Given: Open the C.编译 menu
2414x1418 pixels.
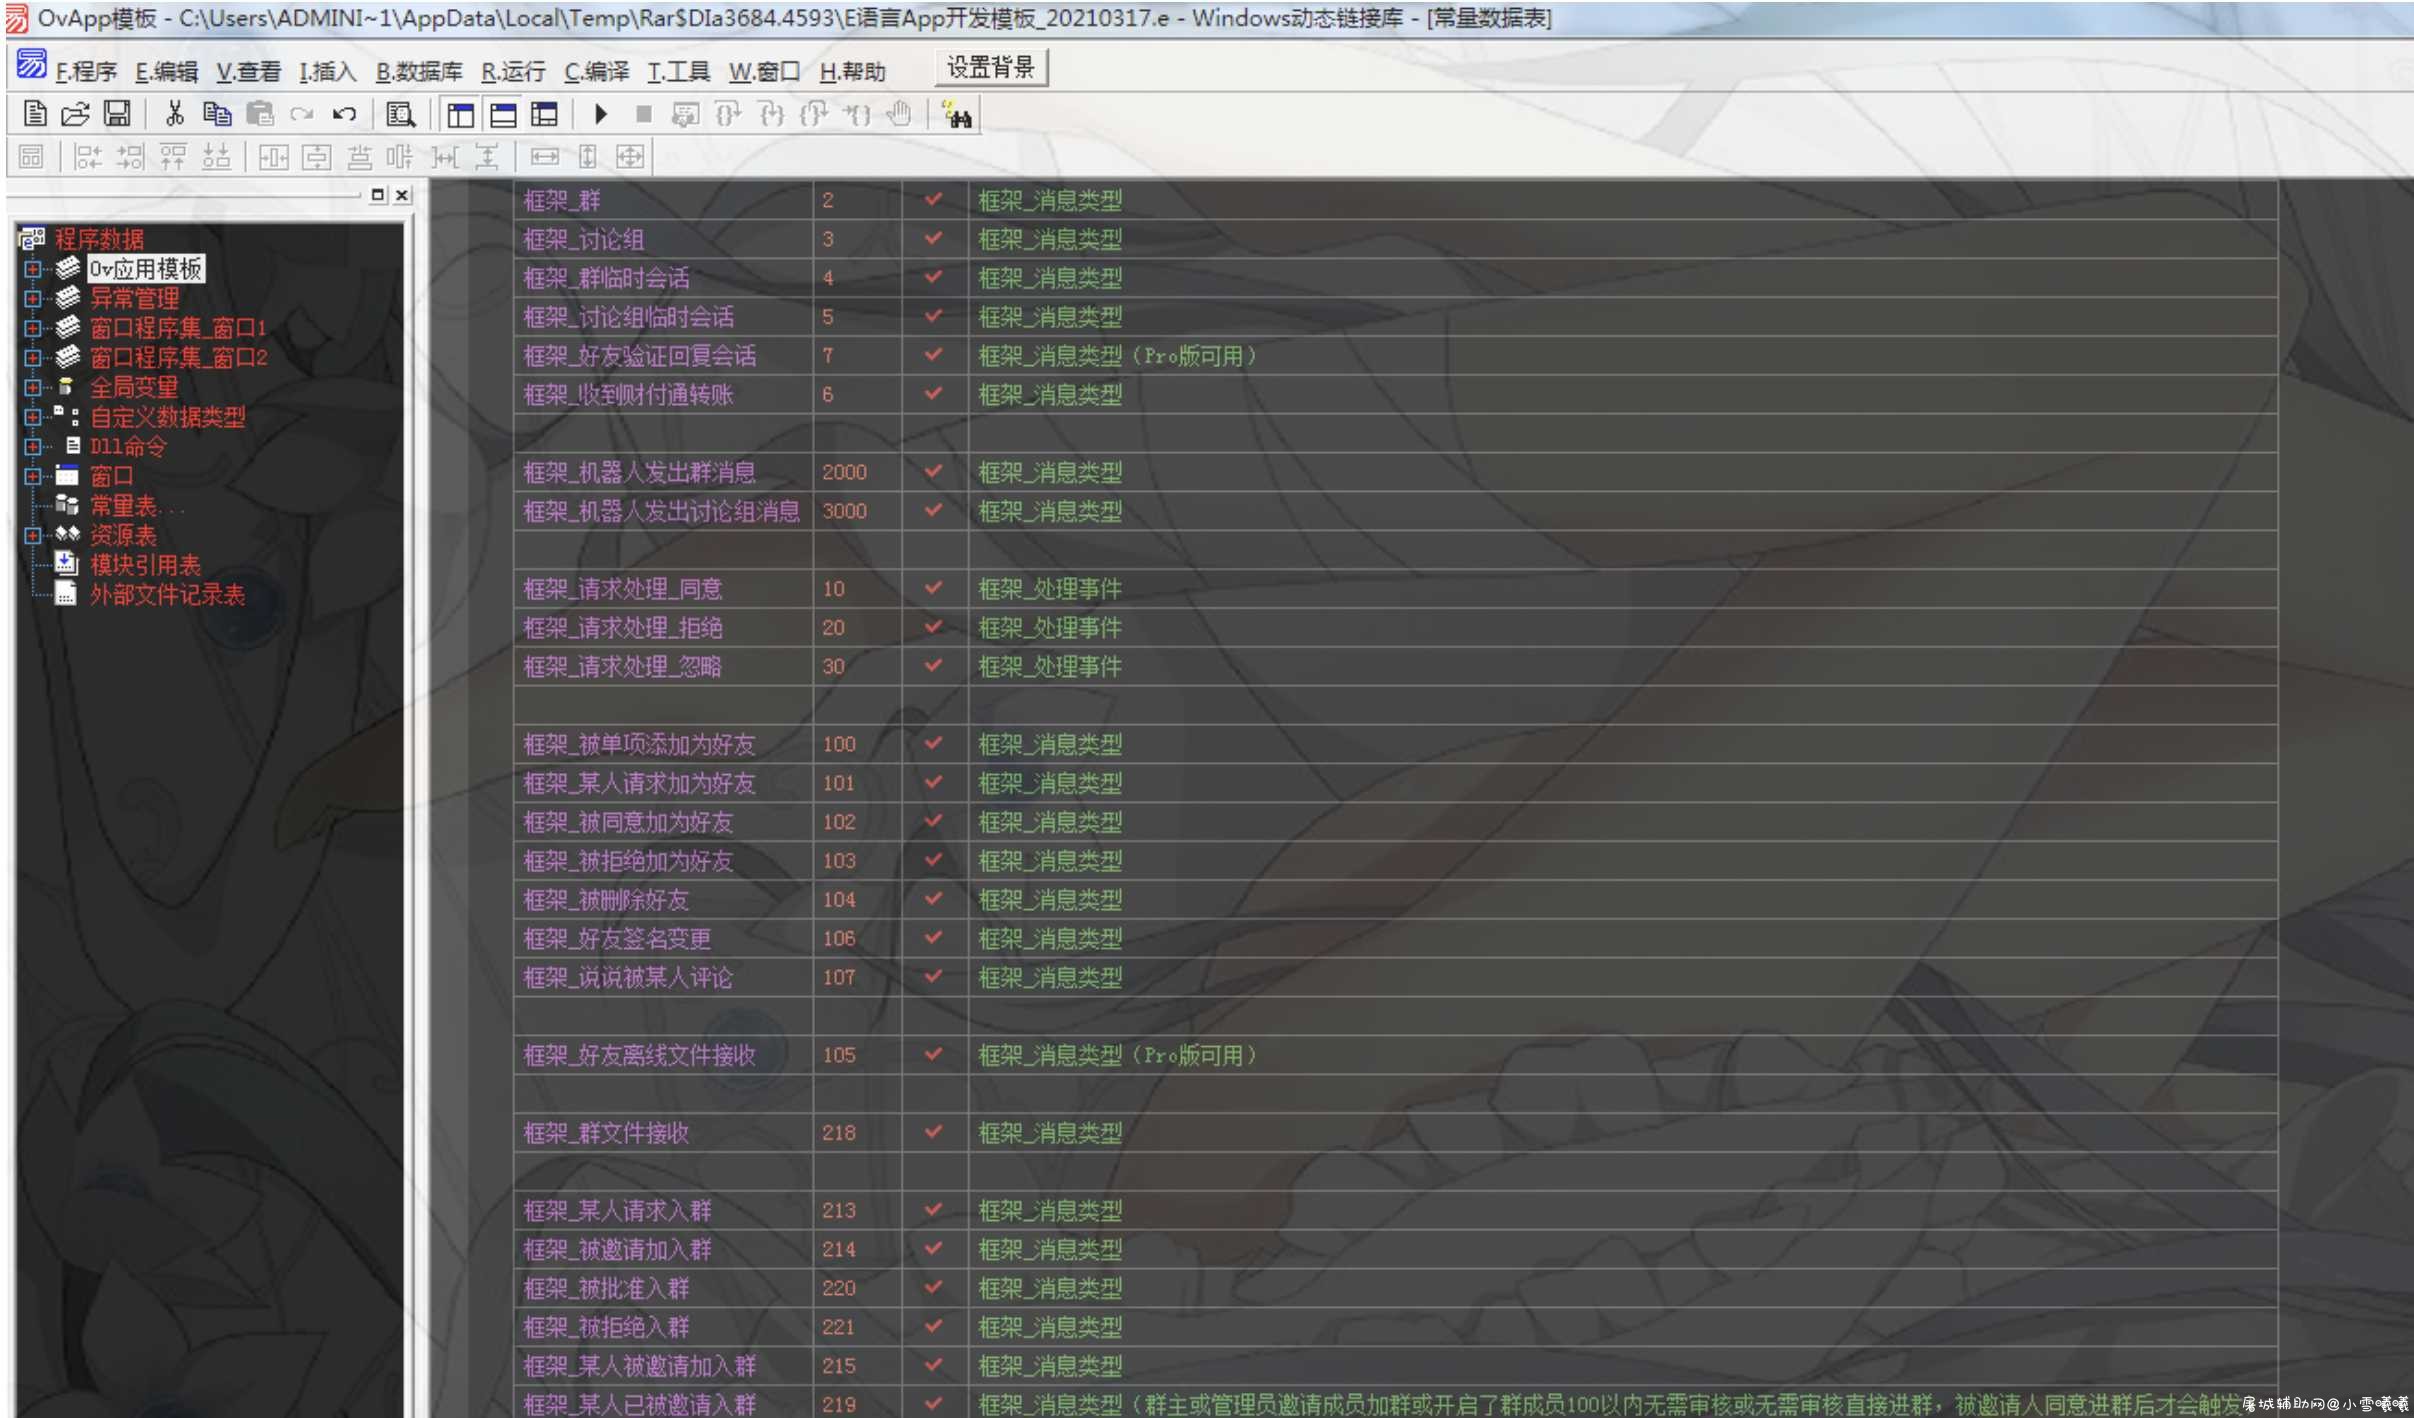Looking at the screenshot, I should (x=597, y=72).
